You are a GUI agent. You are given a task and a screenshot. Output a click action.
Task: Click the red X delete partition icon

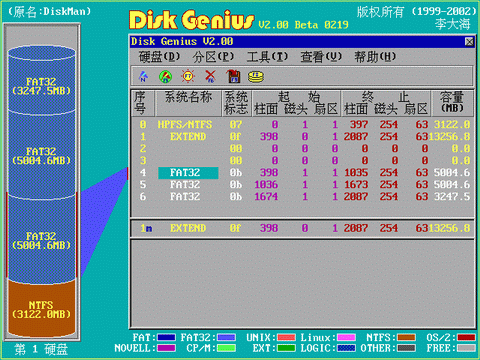210,77
